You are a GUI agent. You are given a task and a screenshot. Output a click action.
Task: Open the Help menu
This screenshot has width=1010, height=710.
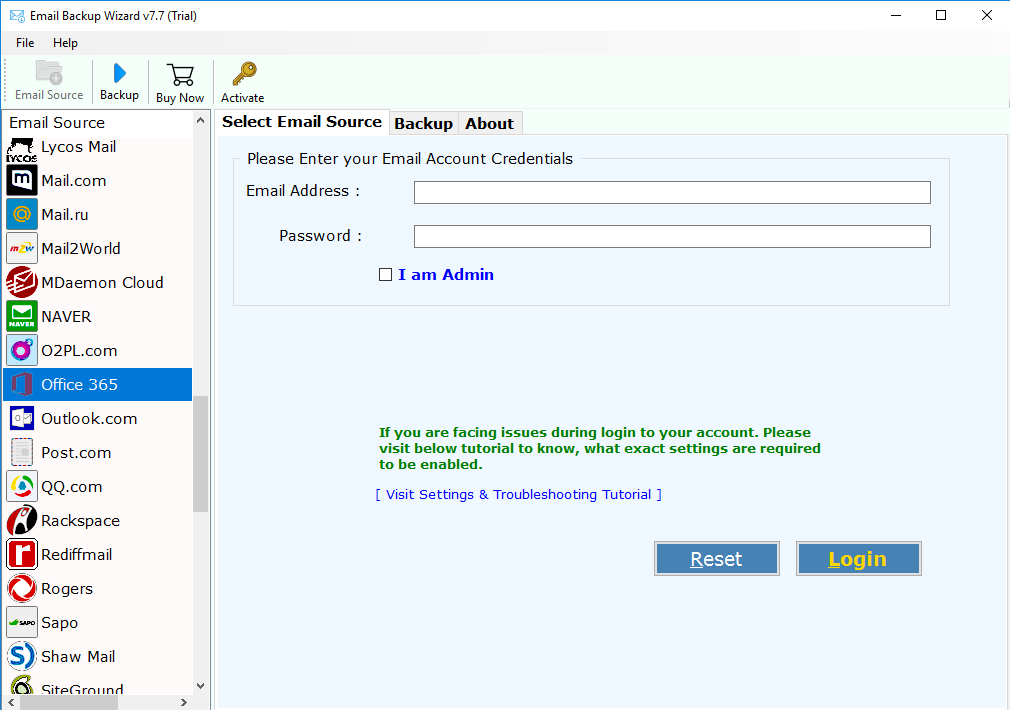pyautogui.click(x=65, y=43)
